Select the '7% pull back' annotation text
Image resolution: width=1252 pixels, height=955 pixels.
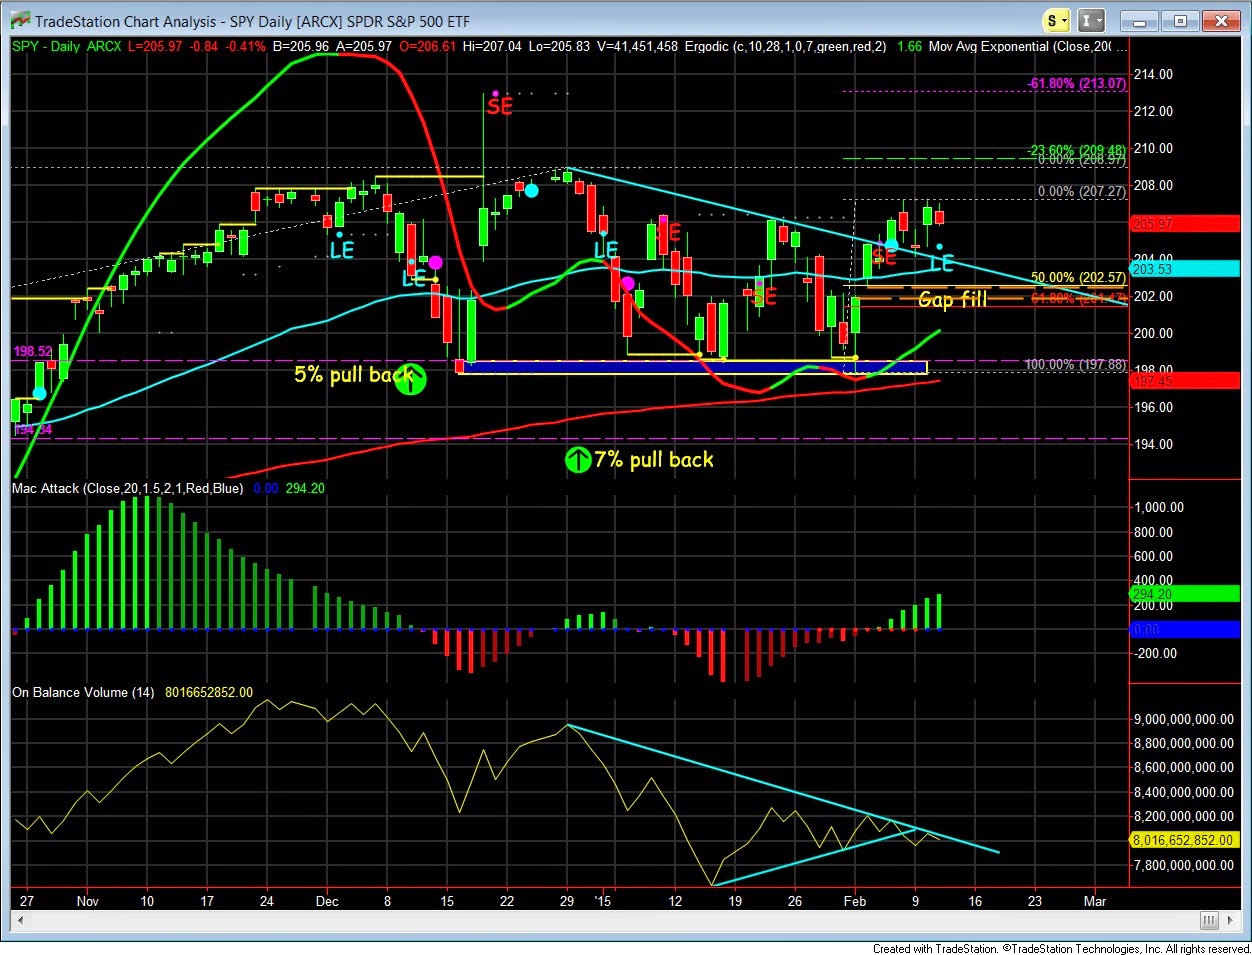click(654, 460)
